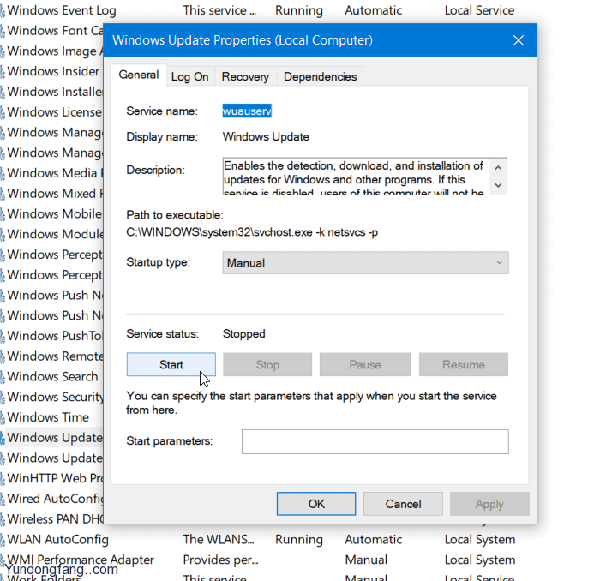This screenshot has width=600, height=581.
Task: Click Local Service for Windows Event Log
Action: click(x=479, y=10)
